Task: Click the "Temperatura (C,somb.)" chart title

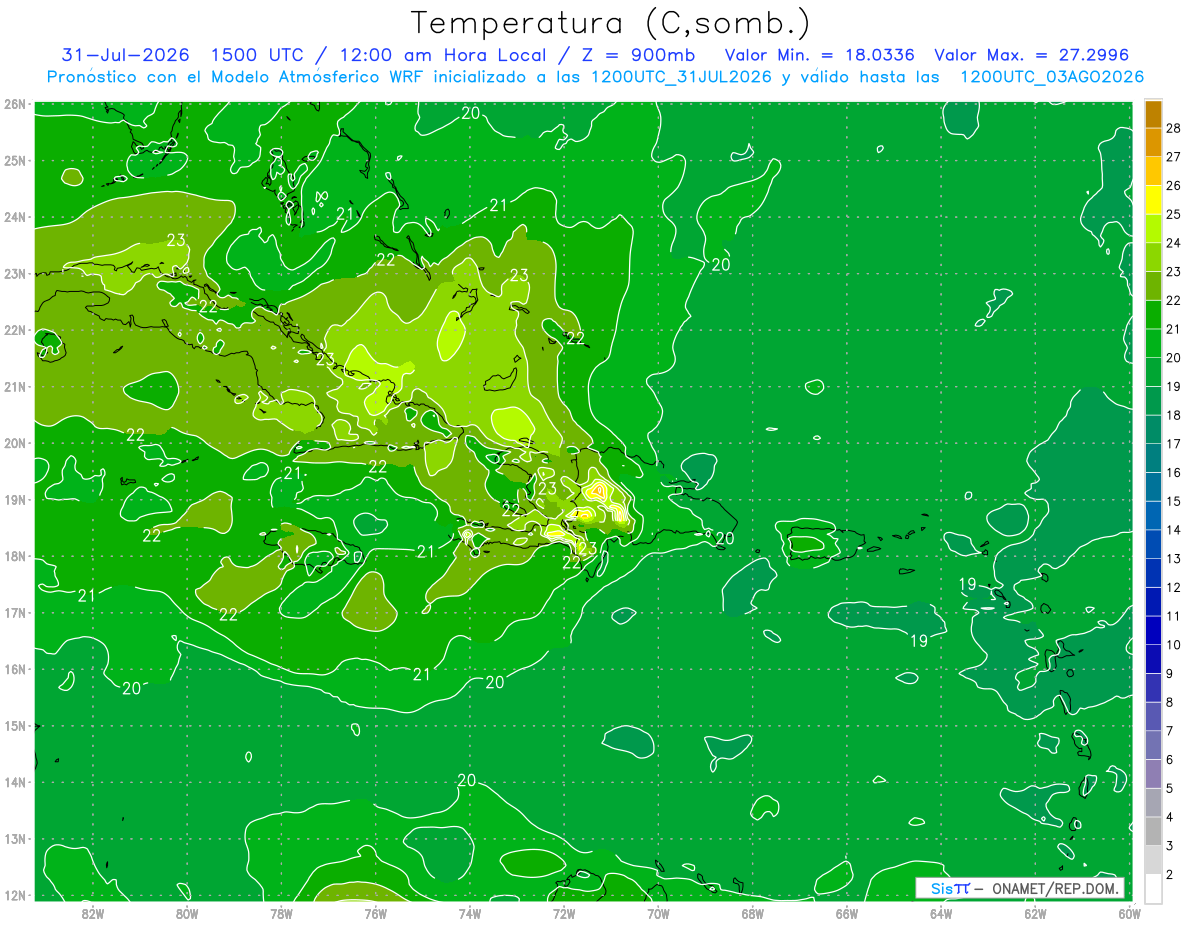Action: [610, 23]
